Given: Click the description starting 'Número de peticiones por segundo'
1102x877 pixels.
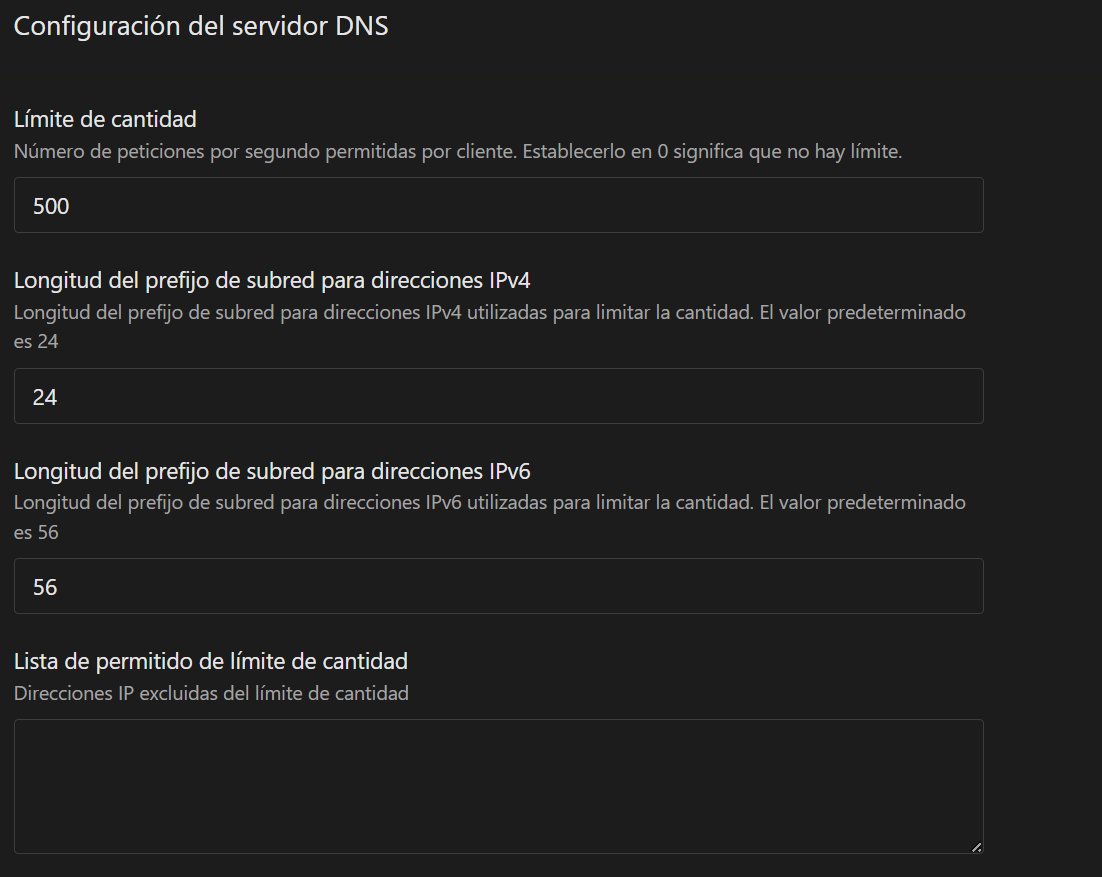Looking at the screenshot, I should coord(458,152).
